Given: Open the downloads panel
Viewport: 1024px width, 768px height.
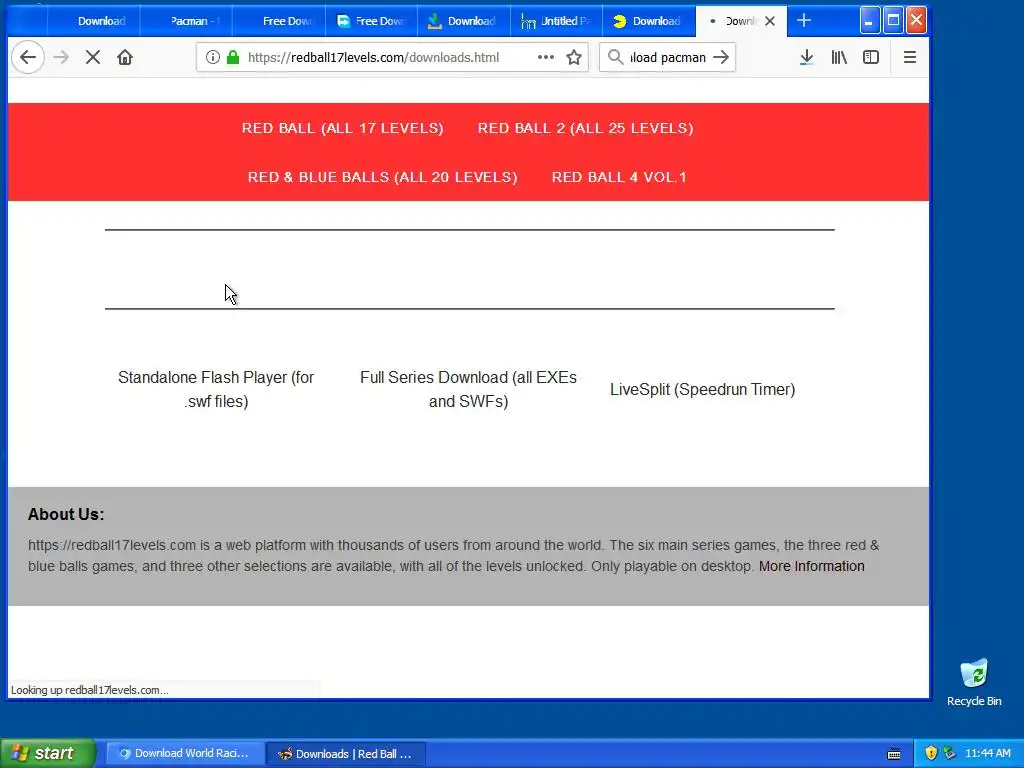Looking at the screenshot, I should point(807,57).
